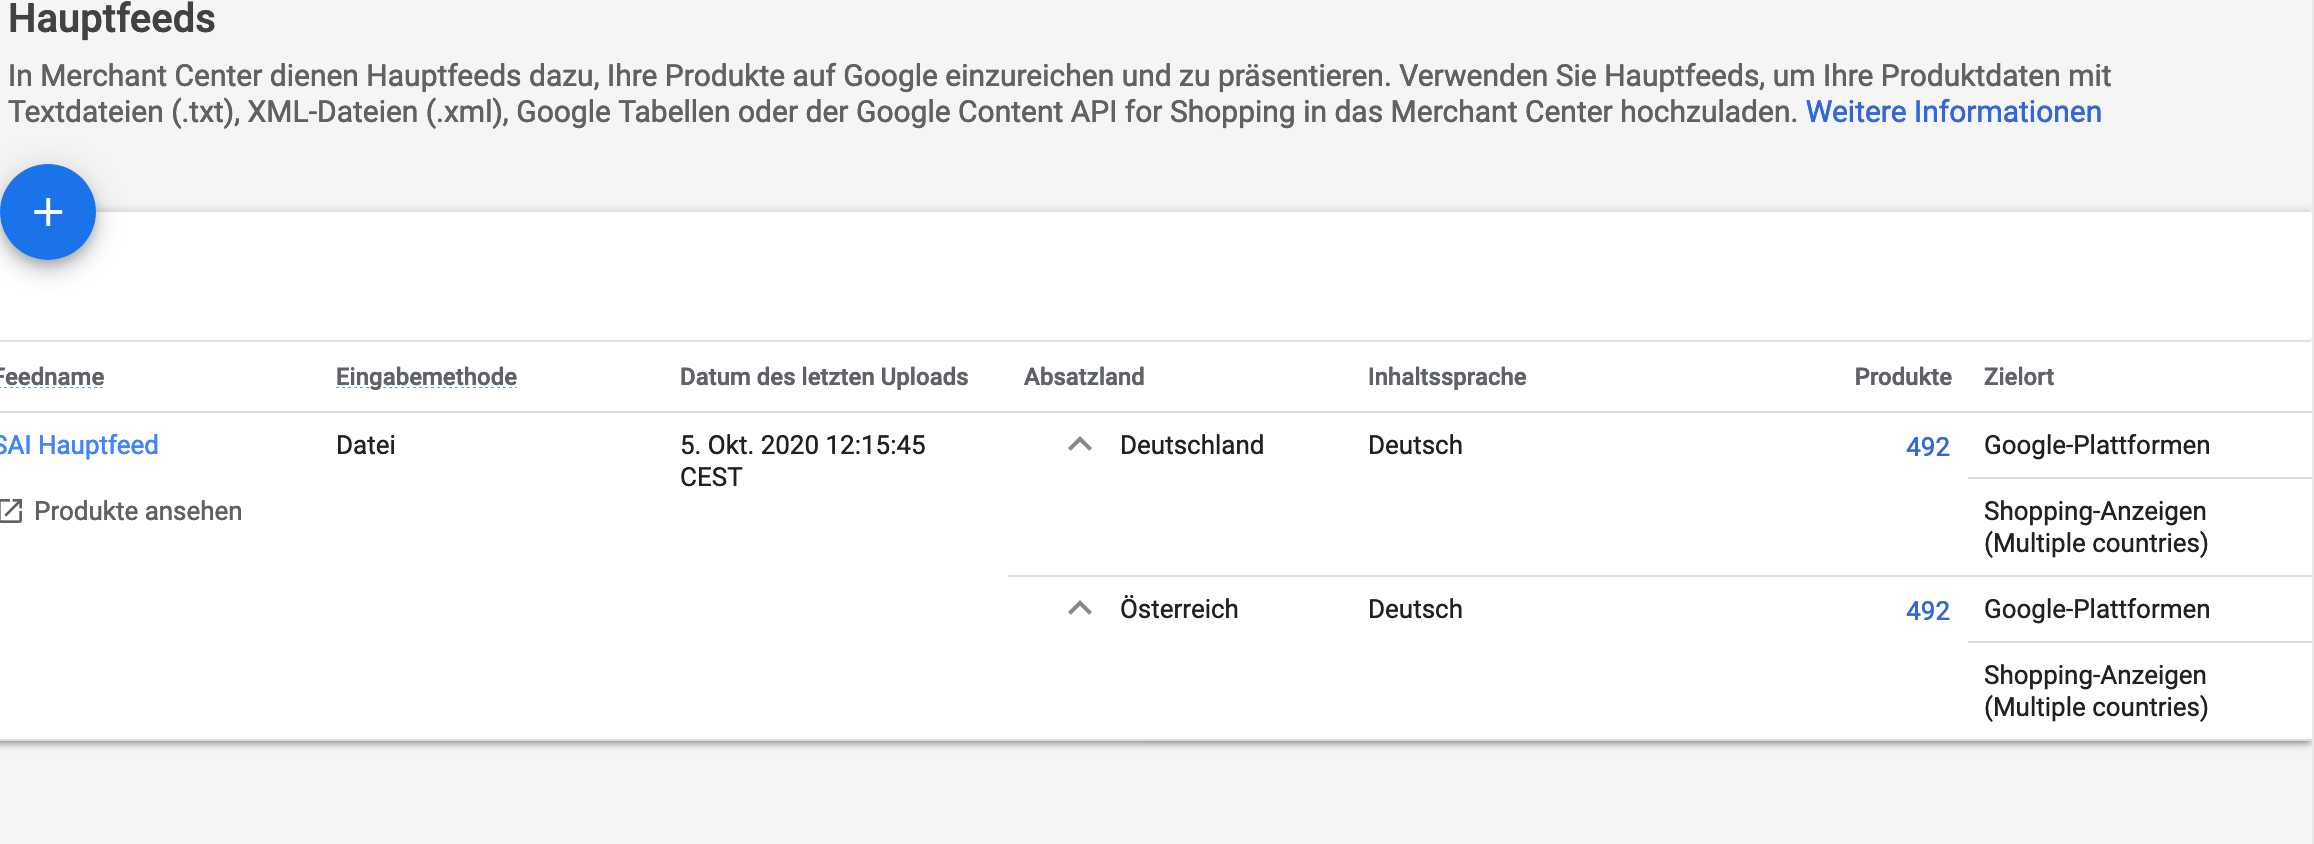Click the blue plus button to add a feed
The image size is (2314, 844).
(48, 212)
